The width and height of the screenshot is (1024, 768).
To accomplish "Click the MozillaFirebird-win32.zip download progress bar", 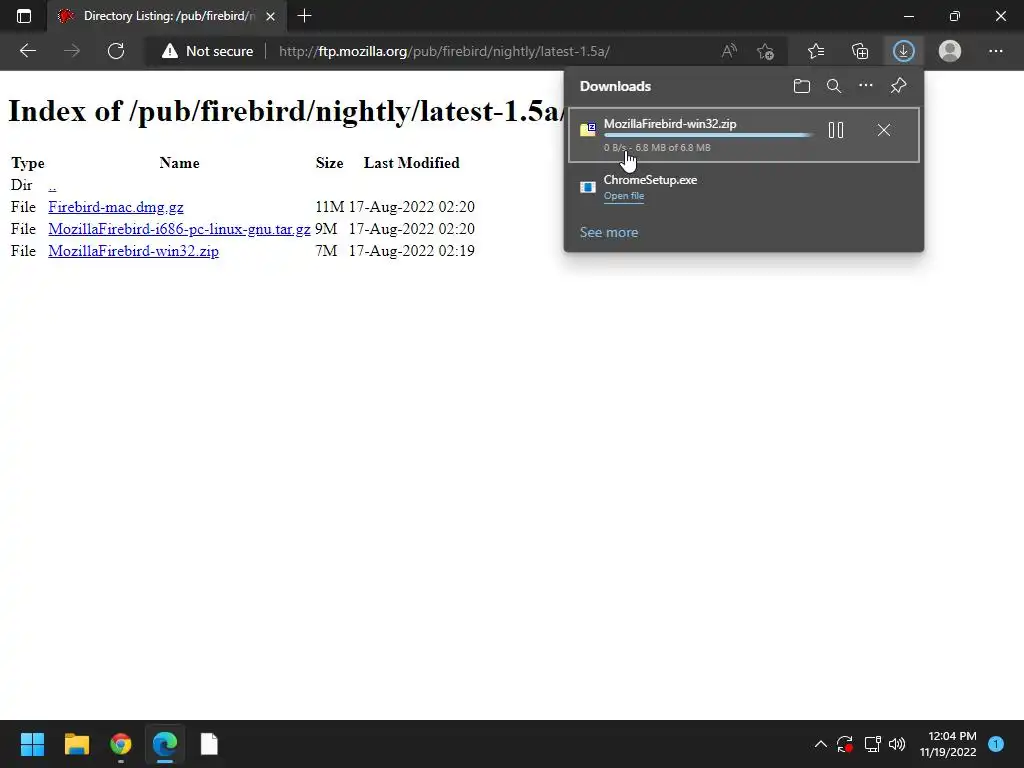I will click(x=708, y=135).
